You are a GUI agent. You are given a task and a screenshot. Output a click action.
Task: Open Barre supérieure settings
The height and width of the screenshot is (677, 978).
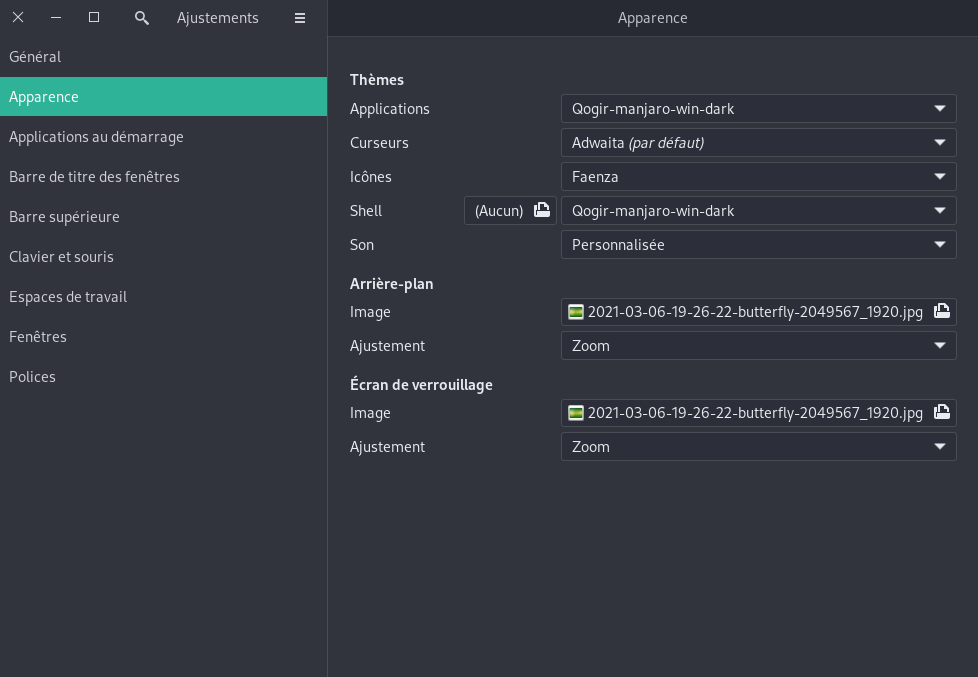point(163,217)
